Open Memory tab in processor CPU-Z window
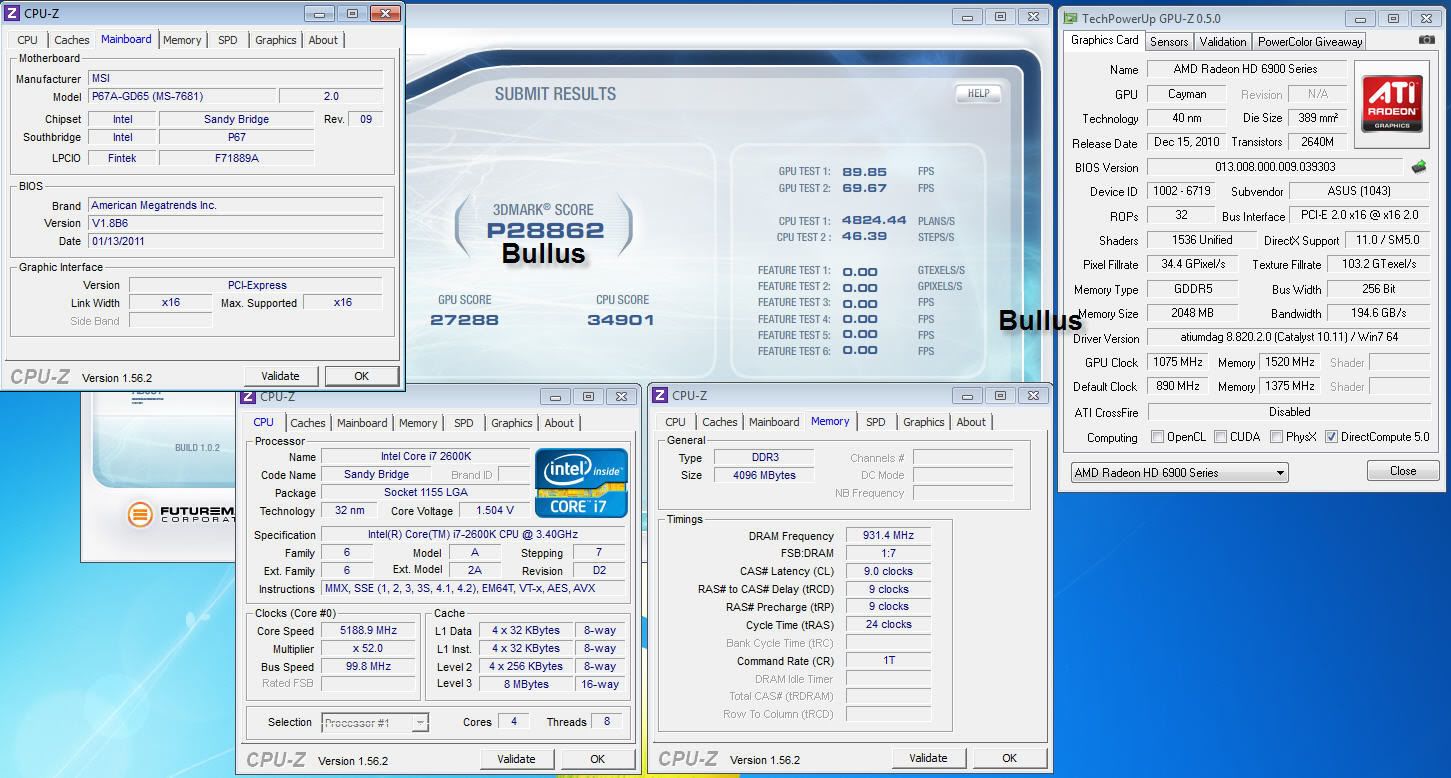This screenshot has height=778, width=1451. click(x=418, y=423)
